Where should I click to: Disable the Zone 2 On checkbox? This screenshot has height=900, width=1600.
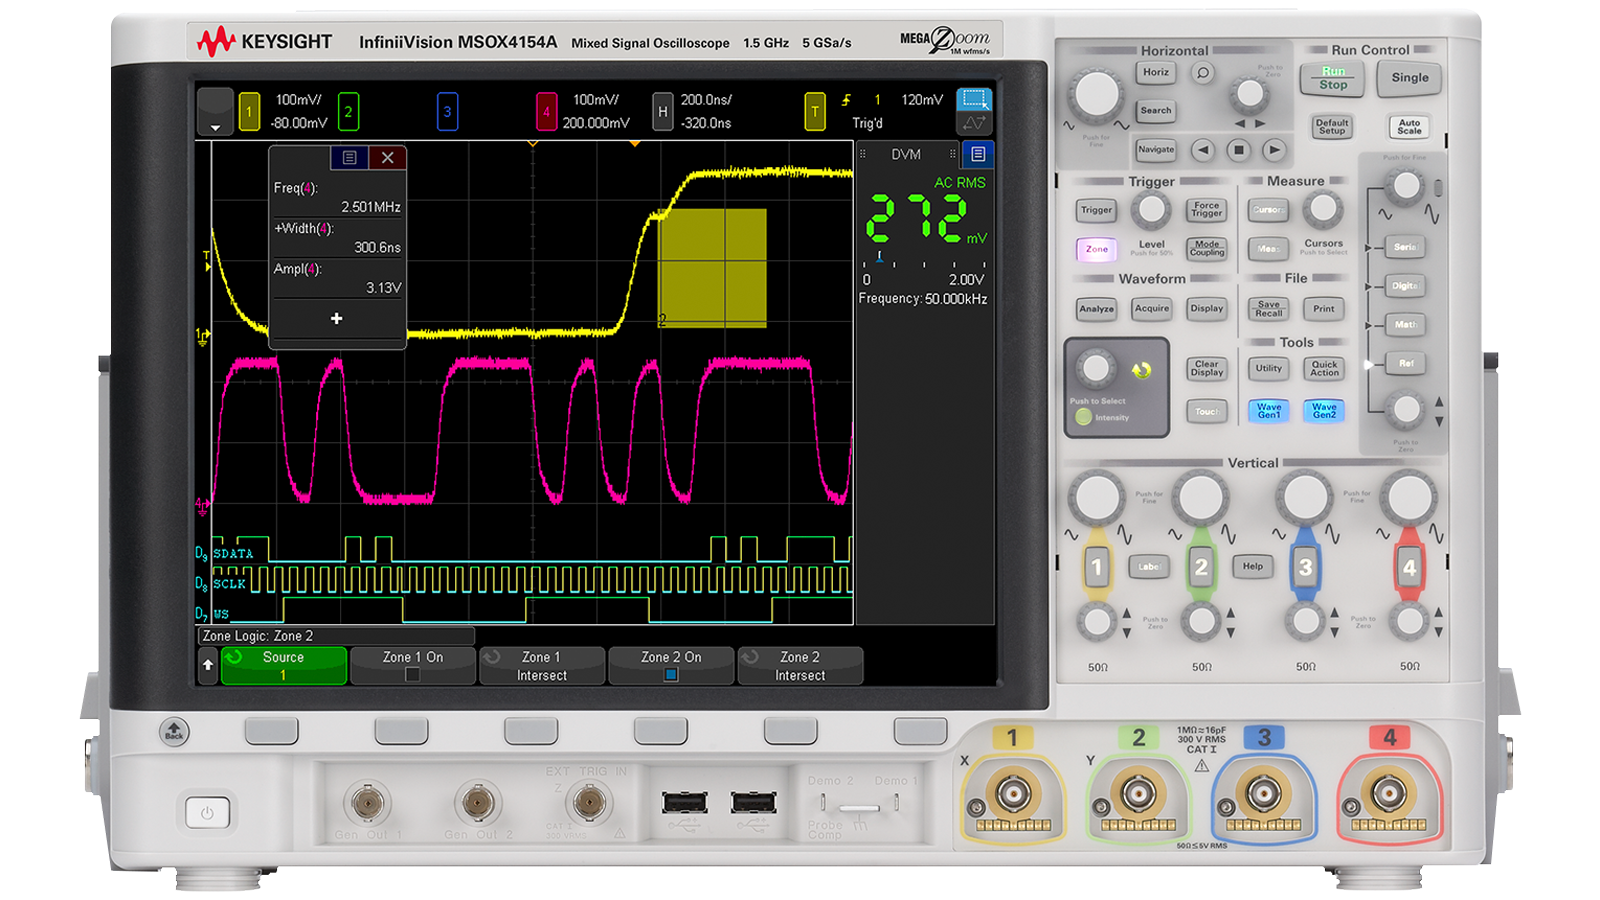point(671,675)
